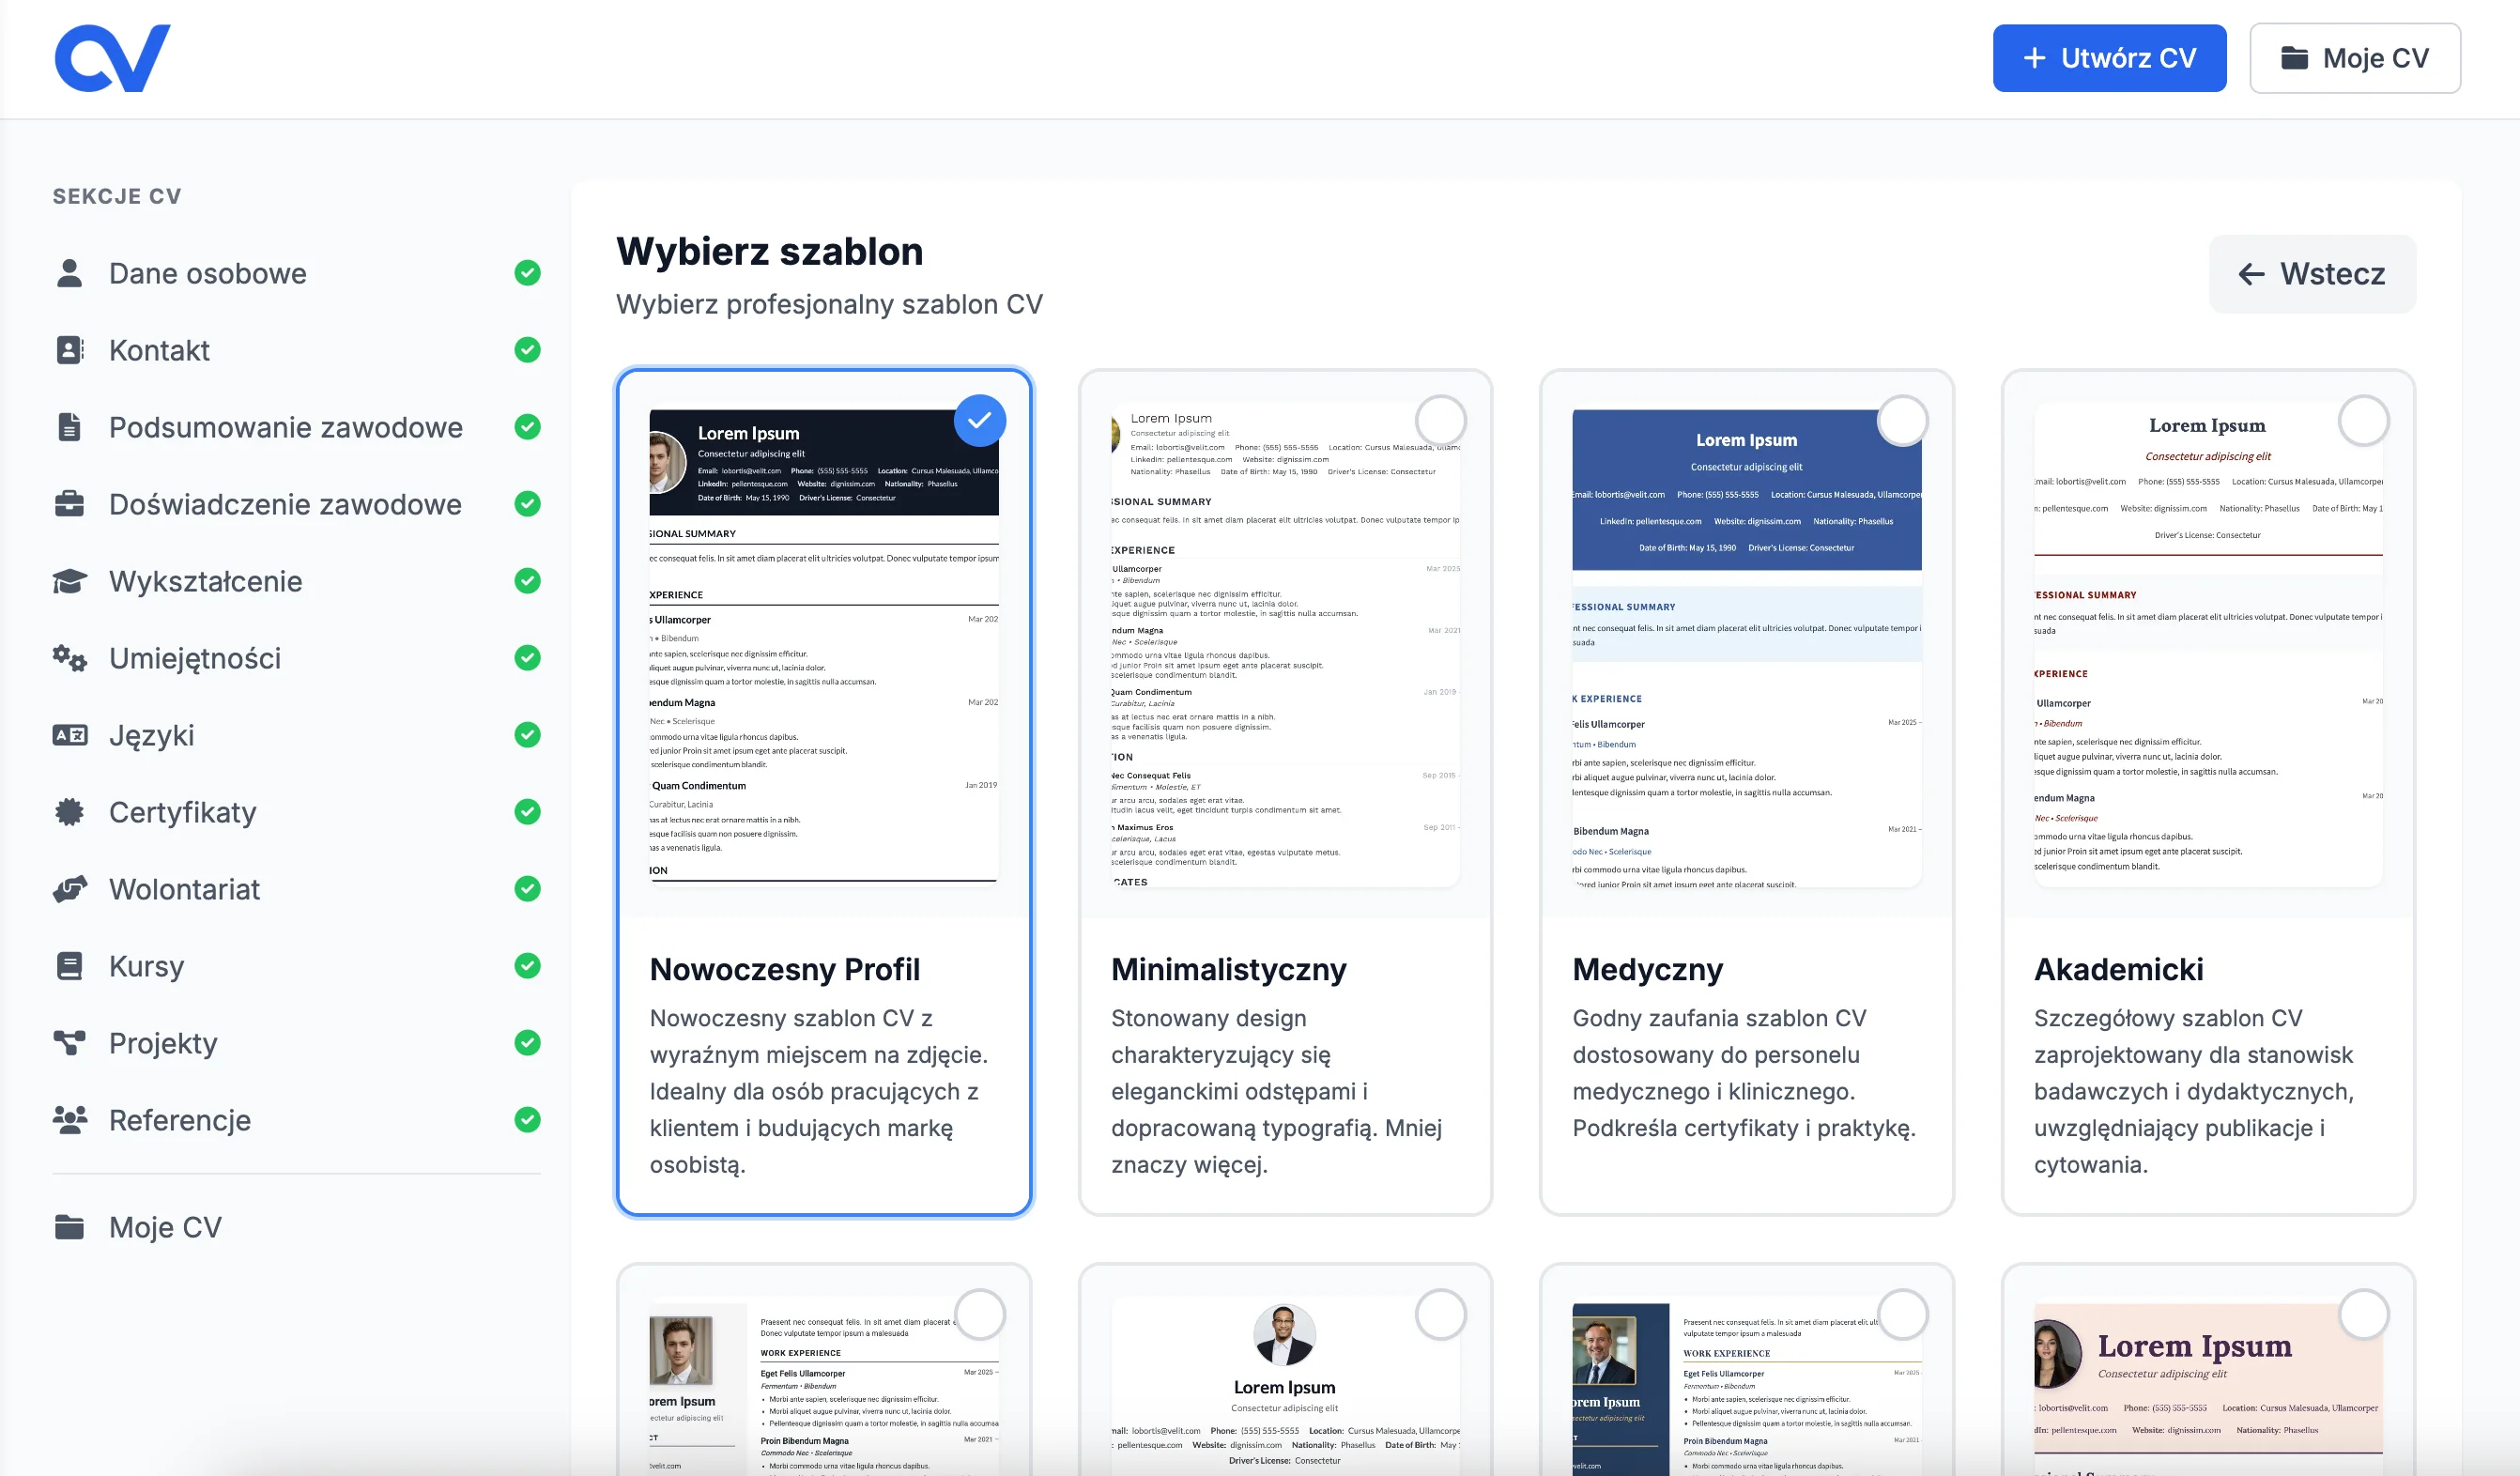Select the graduation cap icon for Wykształcenie

point(69,581)
